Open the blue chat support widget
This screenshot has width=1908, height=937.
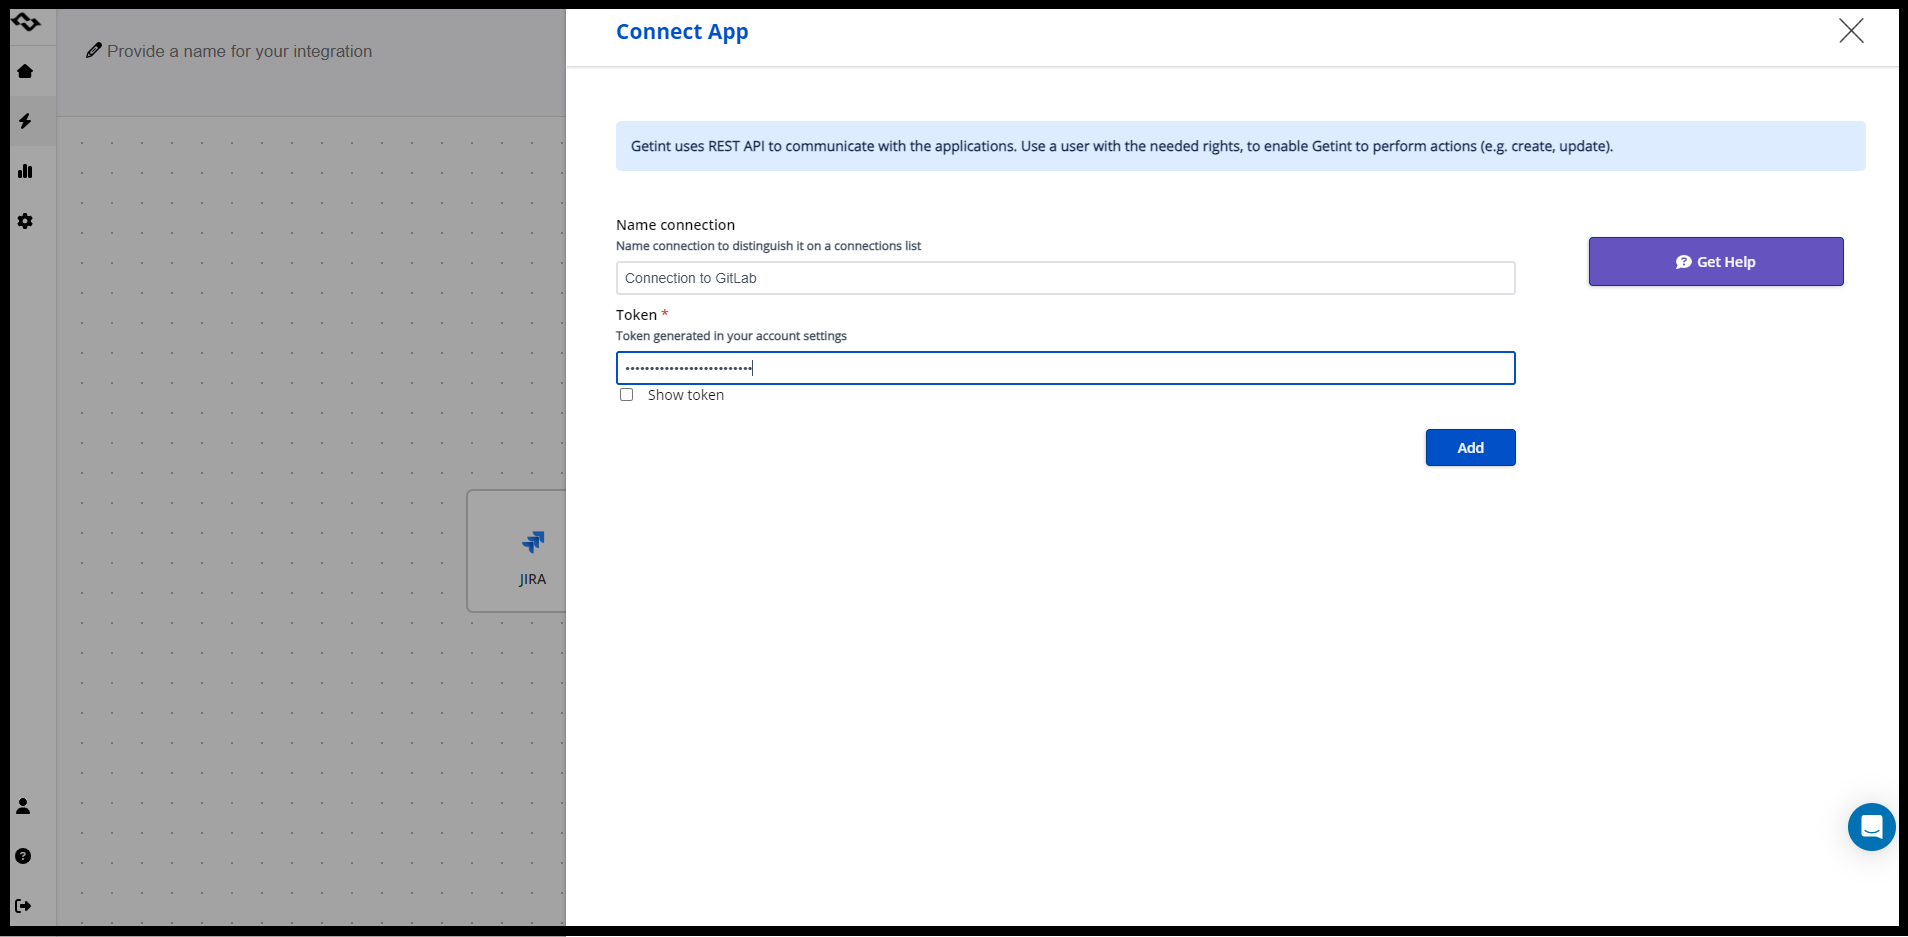click(x=1871, y=827)
